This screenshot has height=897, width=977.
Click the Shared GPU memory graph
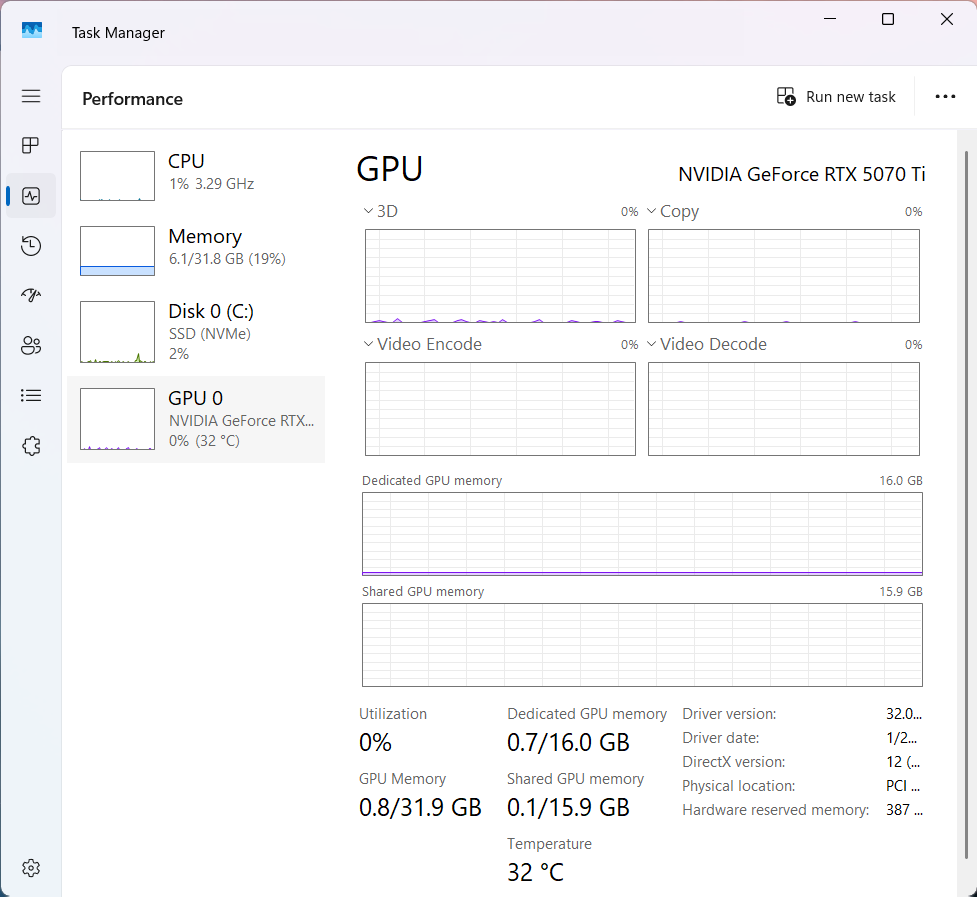point(642,645)
